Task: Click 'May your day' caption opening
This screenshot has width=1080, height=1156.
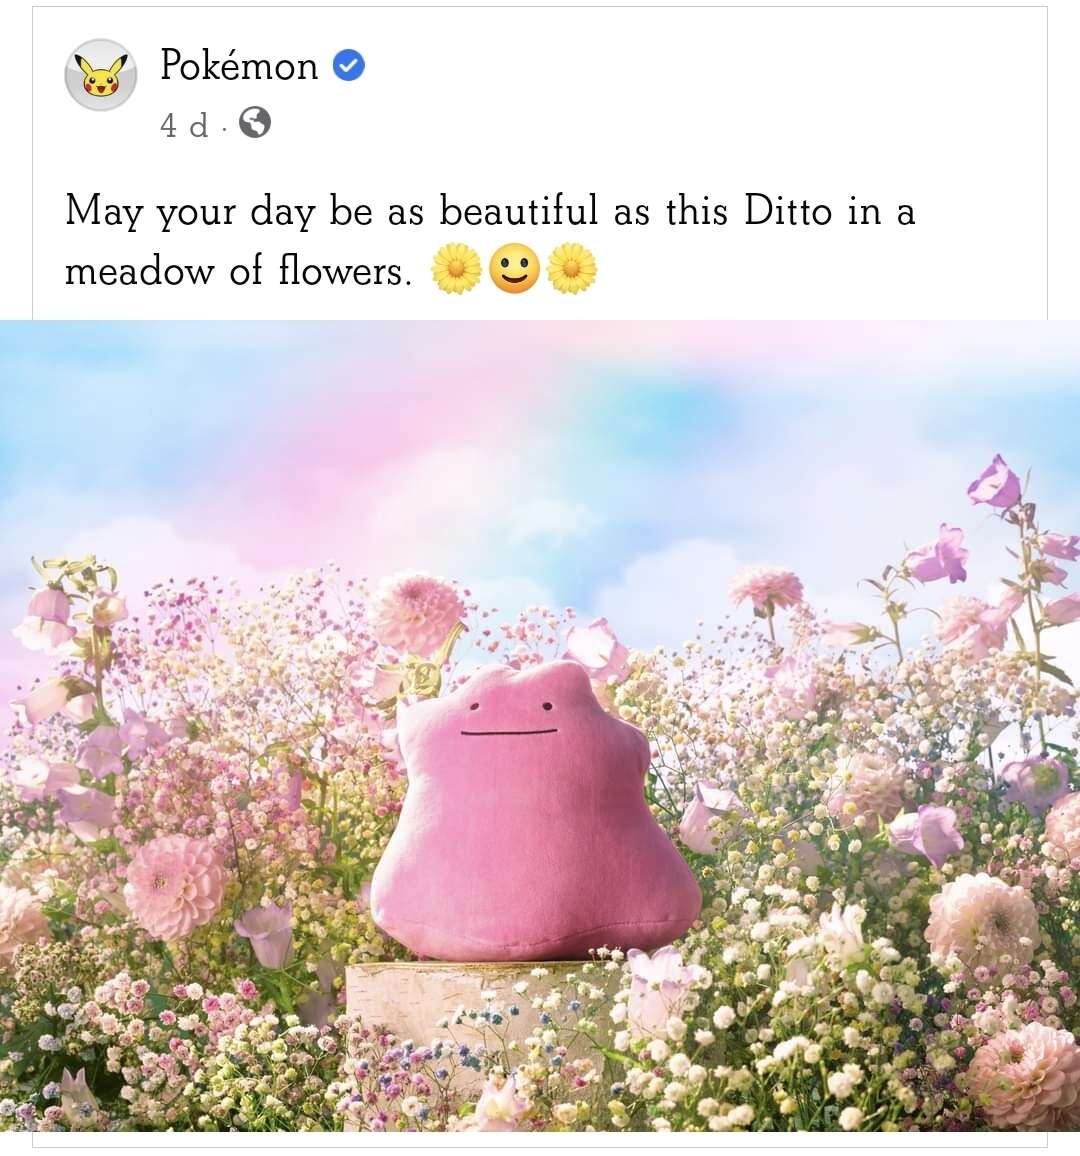Action: tap(189, 212)
